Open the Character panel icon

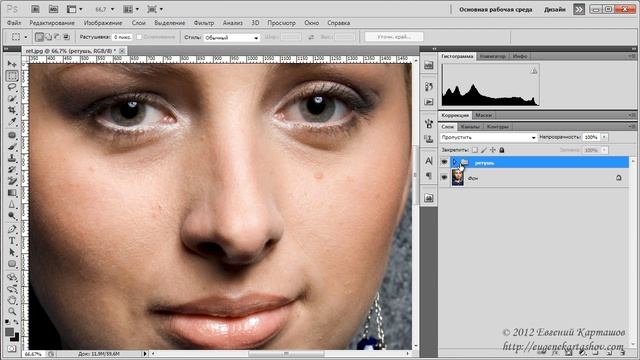[x=429, y=161]
